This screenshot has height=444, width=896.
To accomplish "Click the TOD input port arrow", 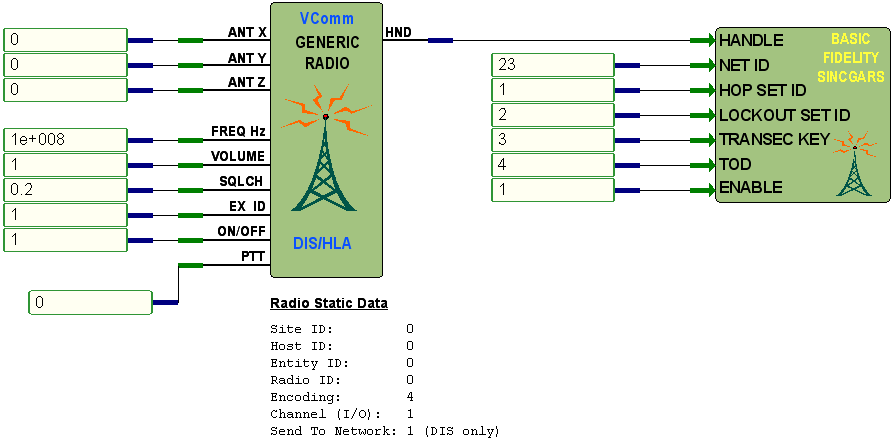I will coord(703,165).
